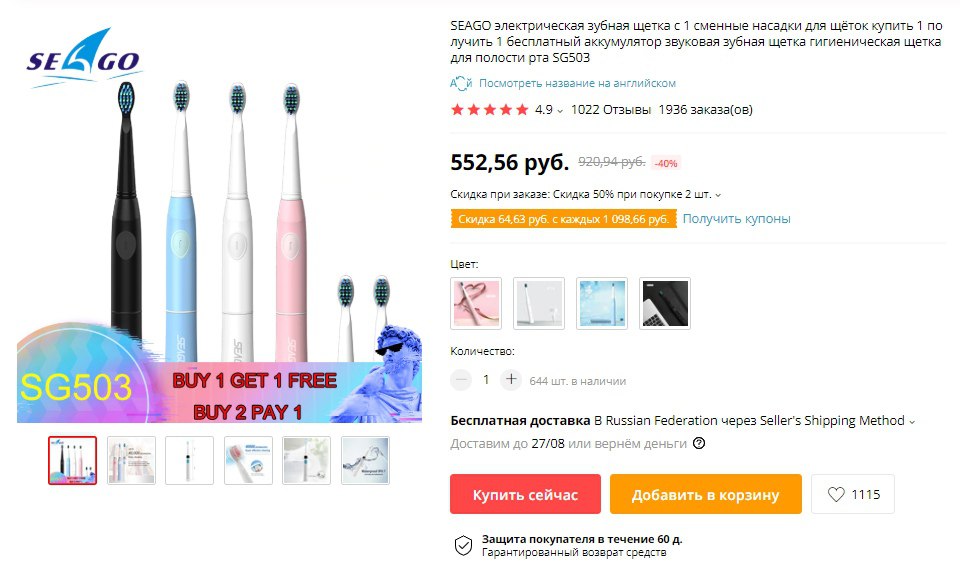Expand the 4.9 rating breakdown chevron
The width and height of the screenshot is (960, 581).
pos(560,111)
